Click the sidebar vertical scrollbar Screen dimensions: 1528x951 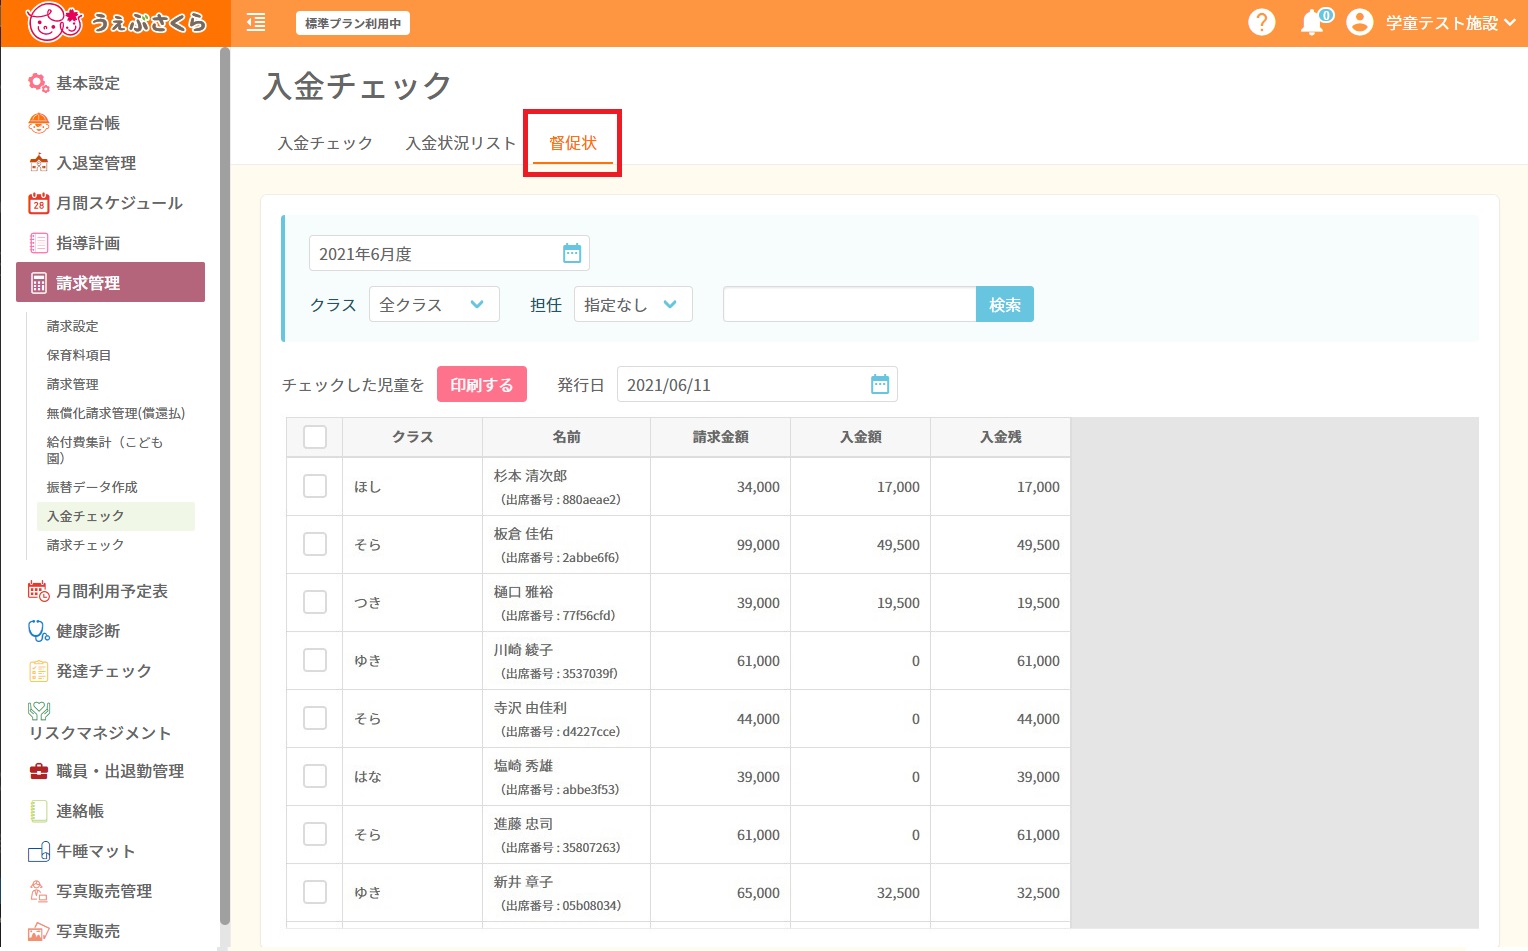225,486
